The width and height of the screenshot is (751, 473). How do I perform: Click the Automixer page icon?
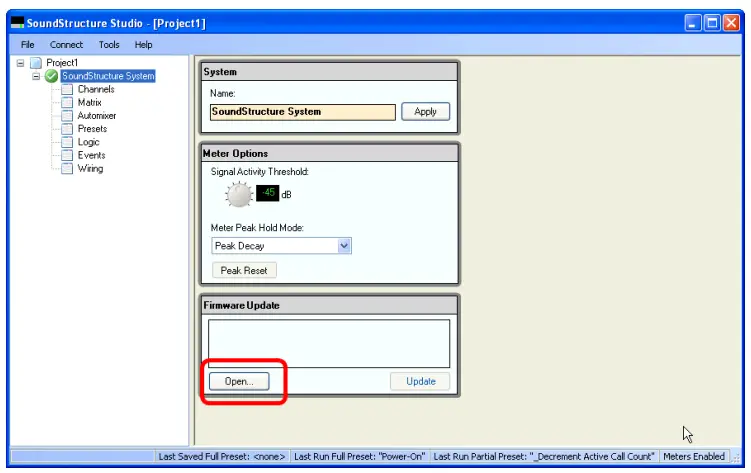(x=67, y=116)
